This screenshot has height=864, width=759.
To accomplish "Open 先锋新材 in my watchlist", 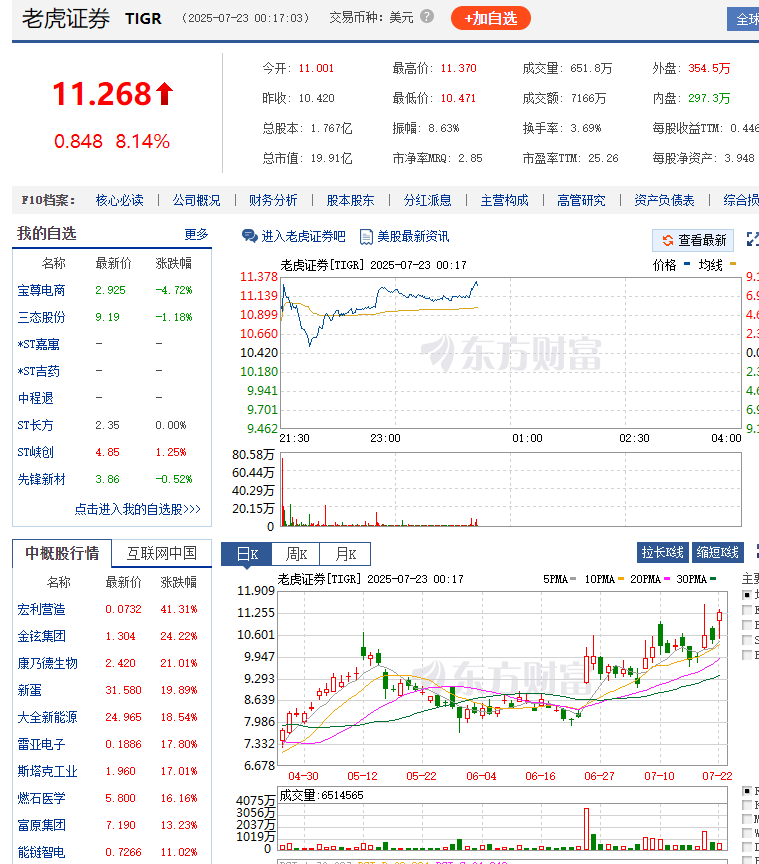I will coord(41,479).
